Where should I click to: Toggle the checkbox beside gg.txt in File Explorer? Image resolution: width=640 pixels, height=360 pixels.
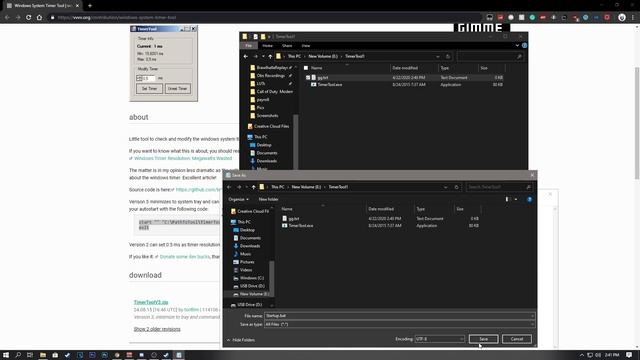(x=308, y=78)
